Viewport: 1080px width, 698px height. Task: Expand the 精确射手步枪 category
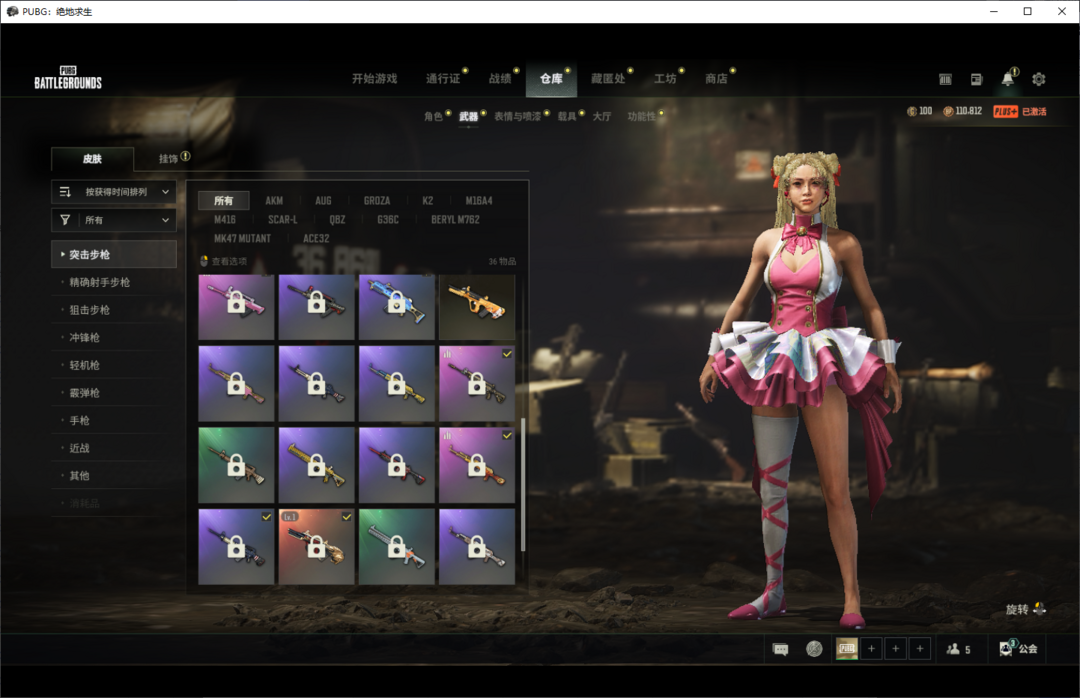point(114,282)
